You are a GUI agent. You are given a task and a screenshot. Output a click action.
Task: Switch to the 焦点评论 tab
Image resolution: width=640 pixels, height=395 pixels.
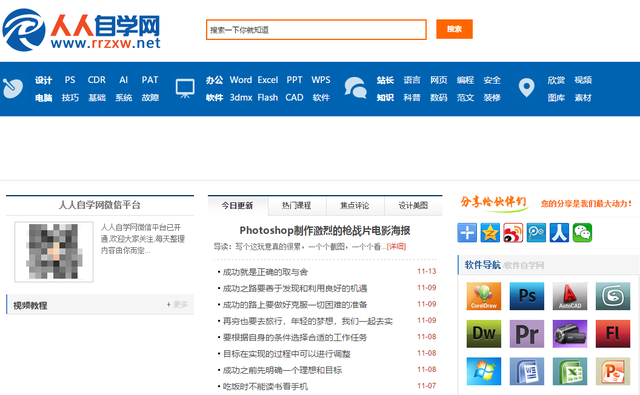click(355, 206)
